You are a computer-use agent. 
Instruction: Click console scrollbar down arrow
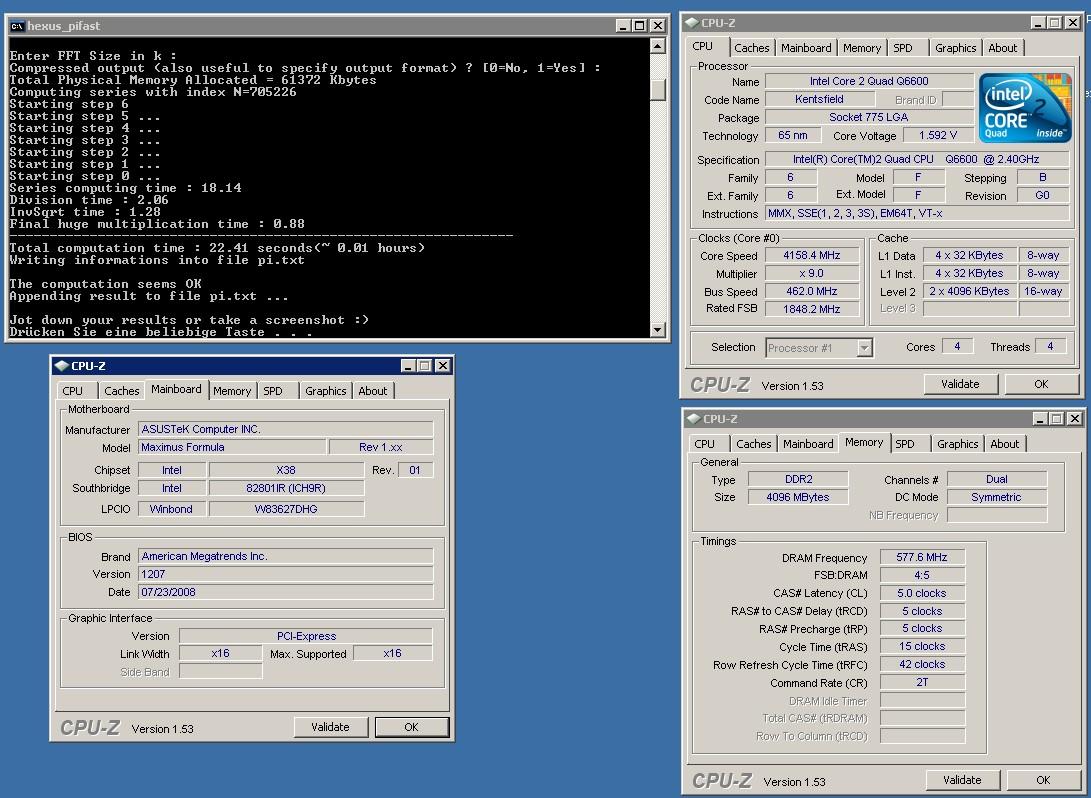pos(657,330)
